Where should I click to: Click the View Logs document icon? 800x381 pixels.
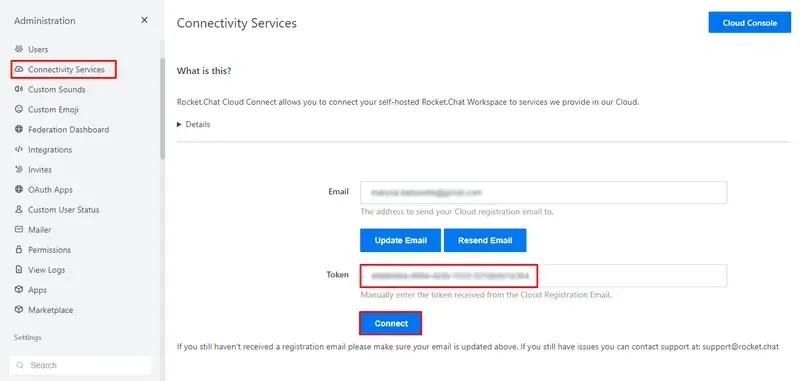(x=19, y=269)
